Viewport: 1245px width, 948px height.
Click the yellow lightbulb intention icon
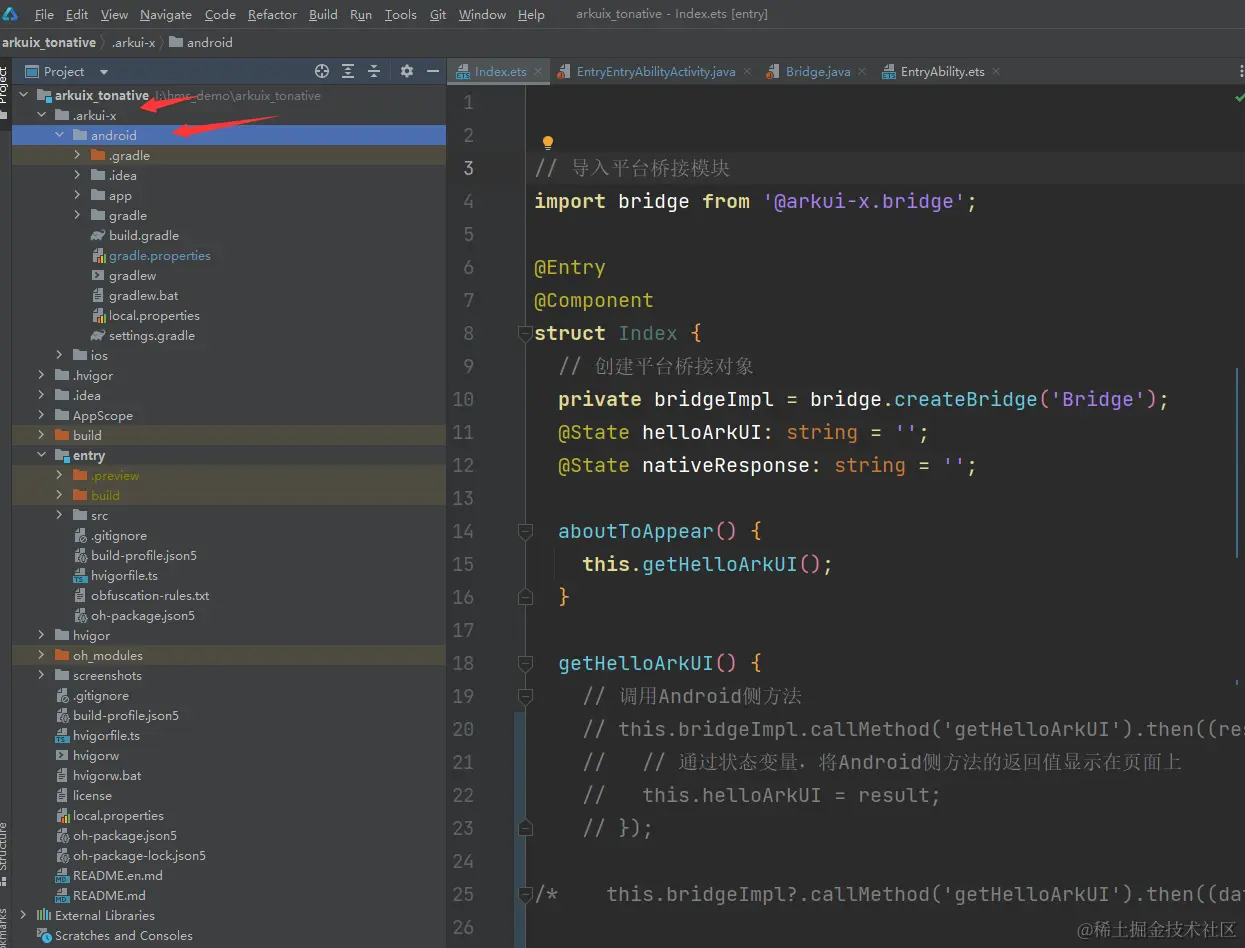pos(547,142)
